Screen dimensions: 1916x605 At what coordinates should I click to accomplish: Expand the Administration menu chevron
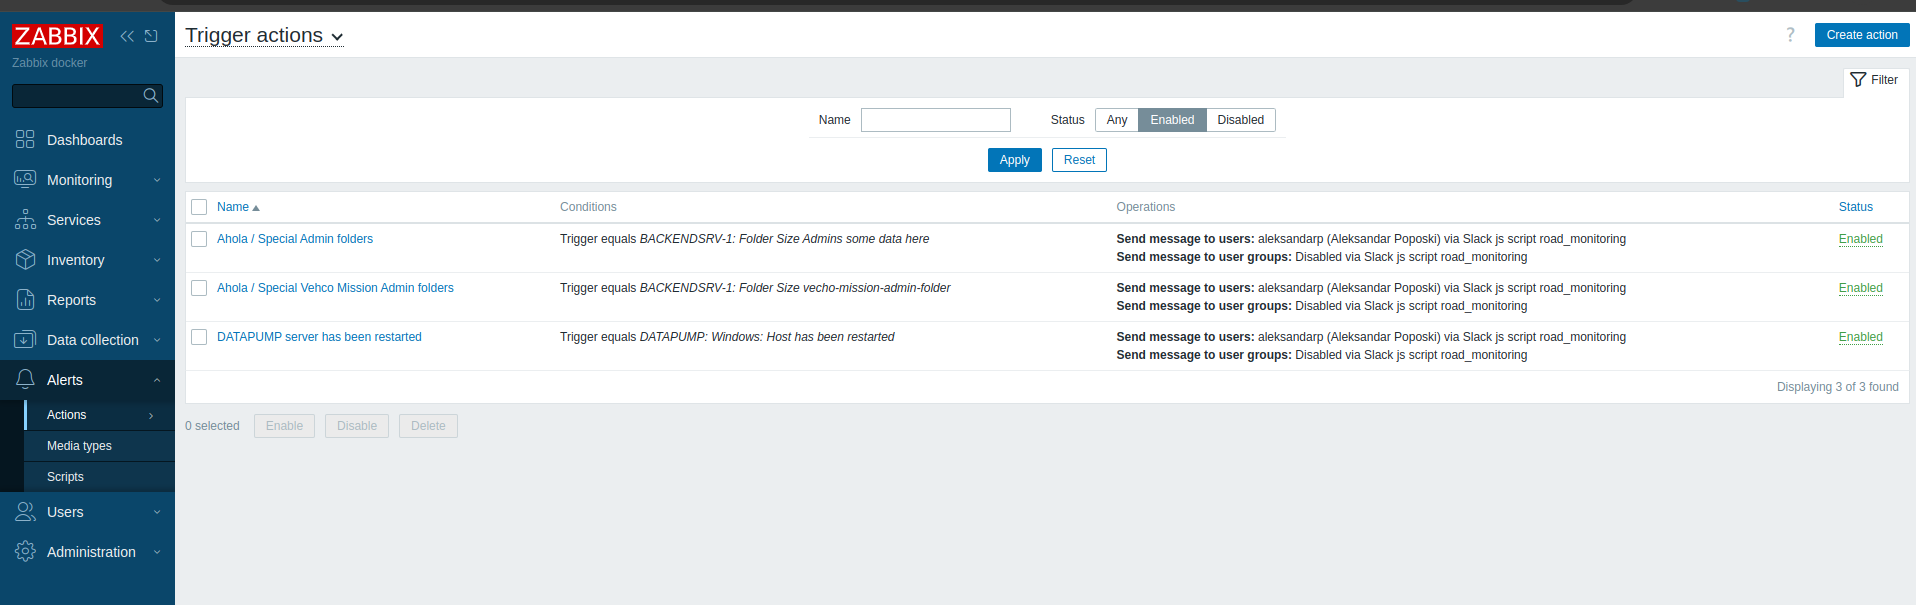pyautogui.click(x=157, y=552)
